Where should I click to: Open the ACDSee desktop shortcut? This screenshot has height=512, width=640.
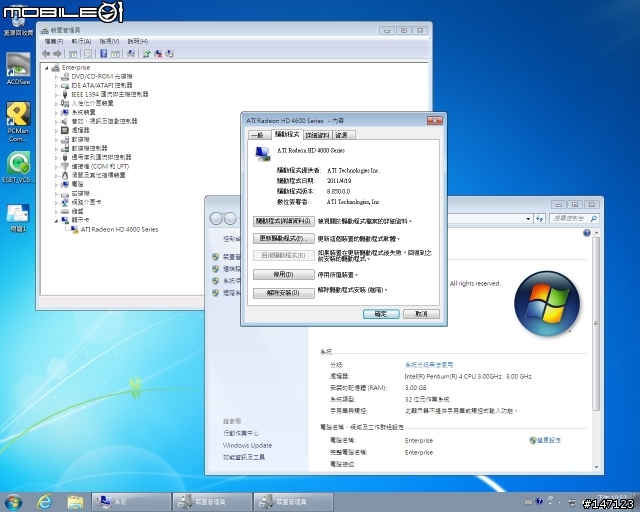(18, 69)
